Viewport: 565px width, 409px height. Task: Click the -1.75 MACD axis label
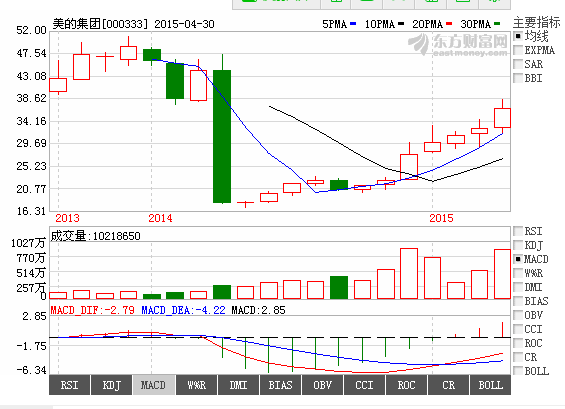(31, 346)
